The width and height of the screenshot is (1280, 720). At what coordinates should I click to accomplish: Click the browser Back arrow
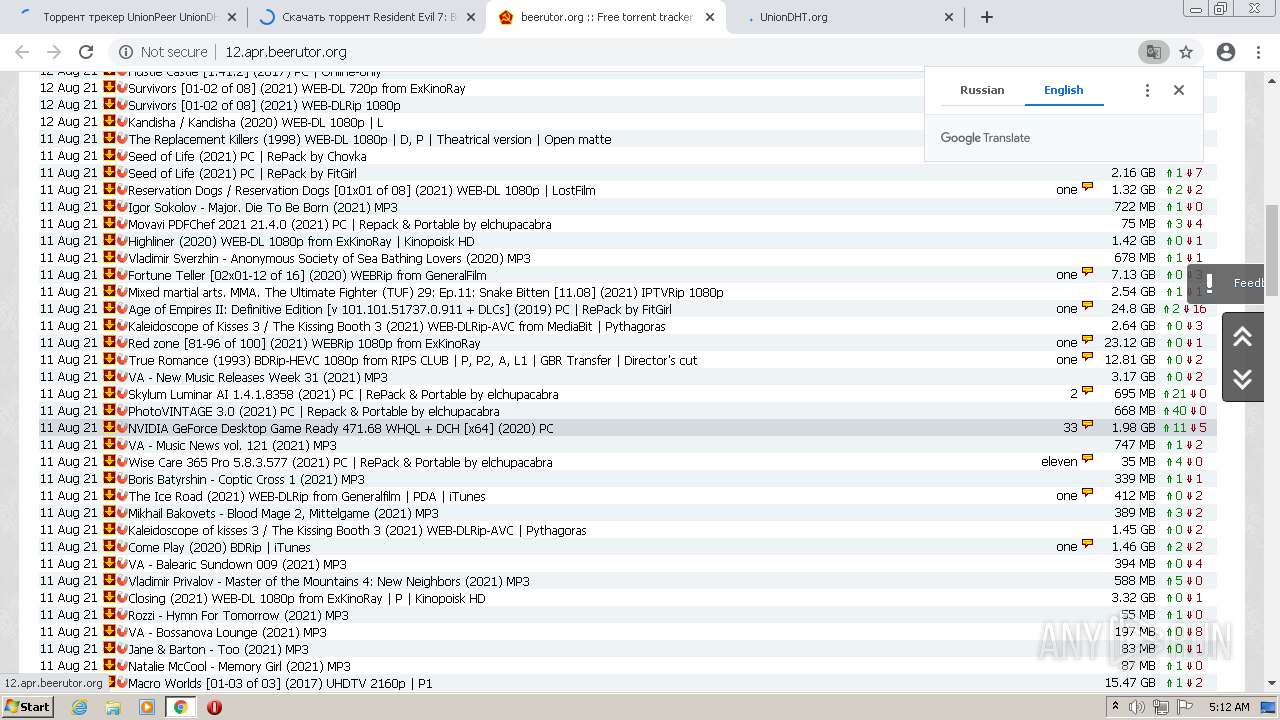22,52
